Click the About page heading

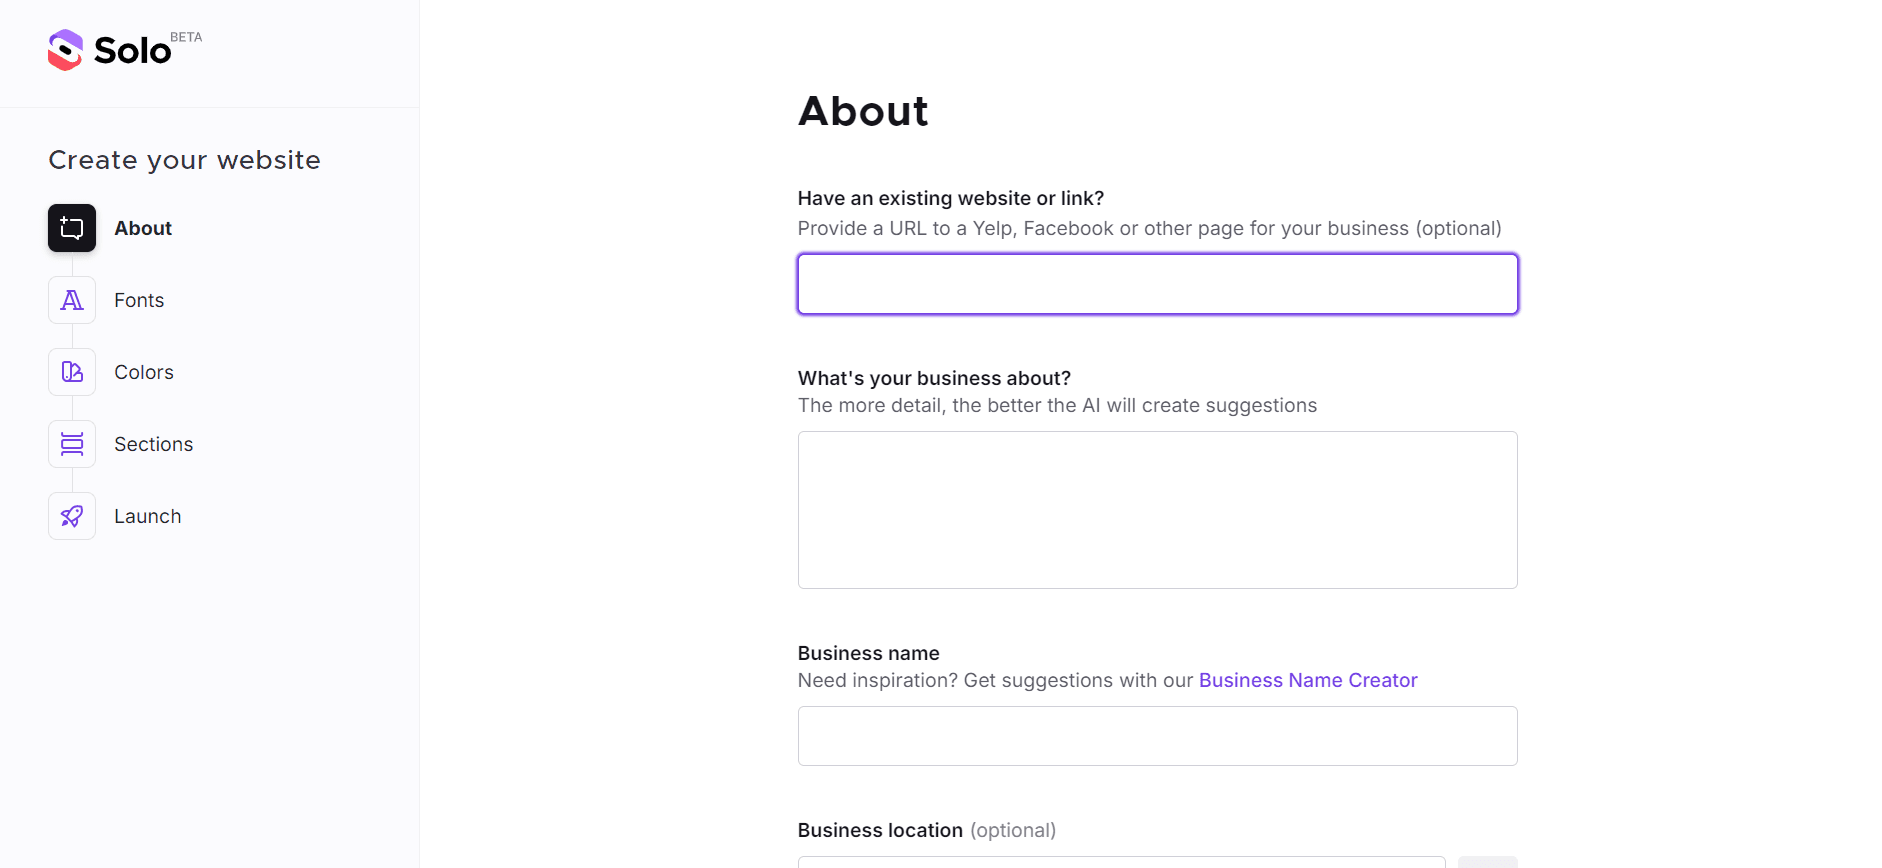point(862,111)
